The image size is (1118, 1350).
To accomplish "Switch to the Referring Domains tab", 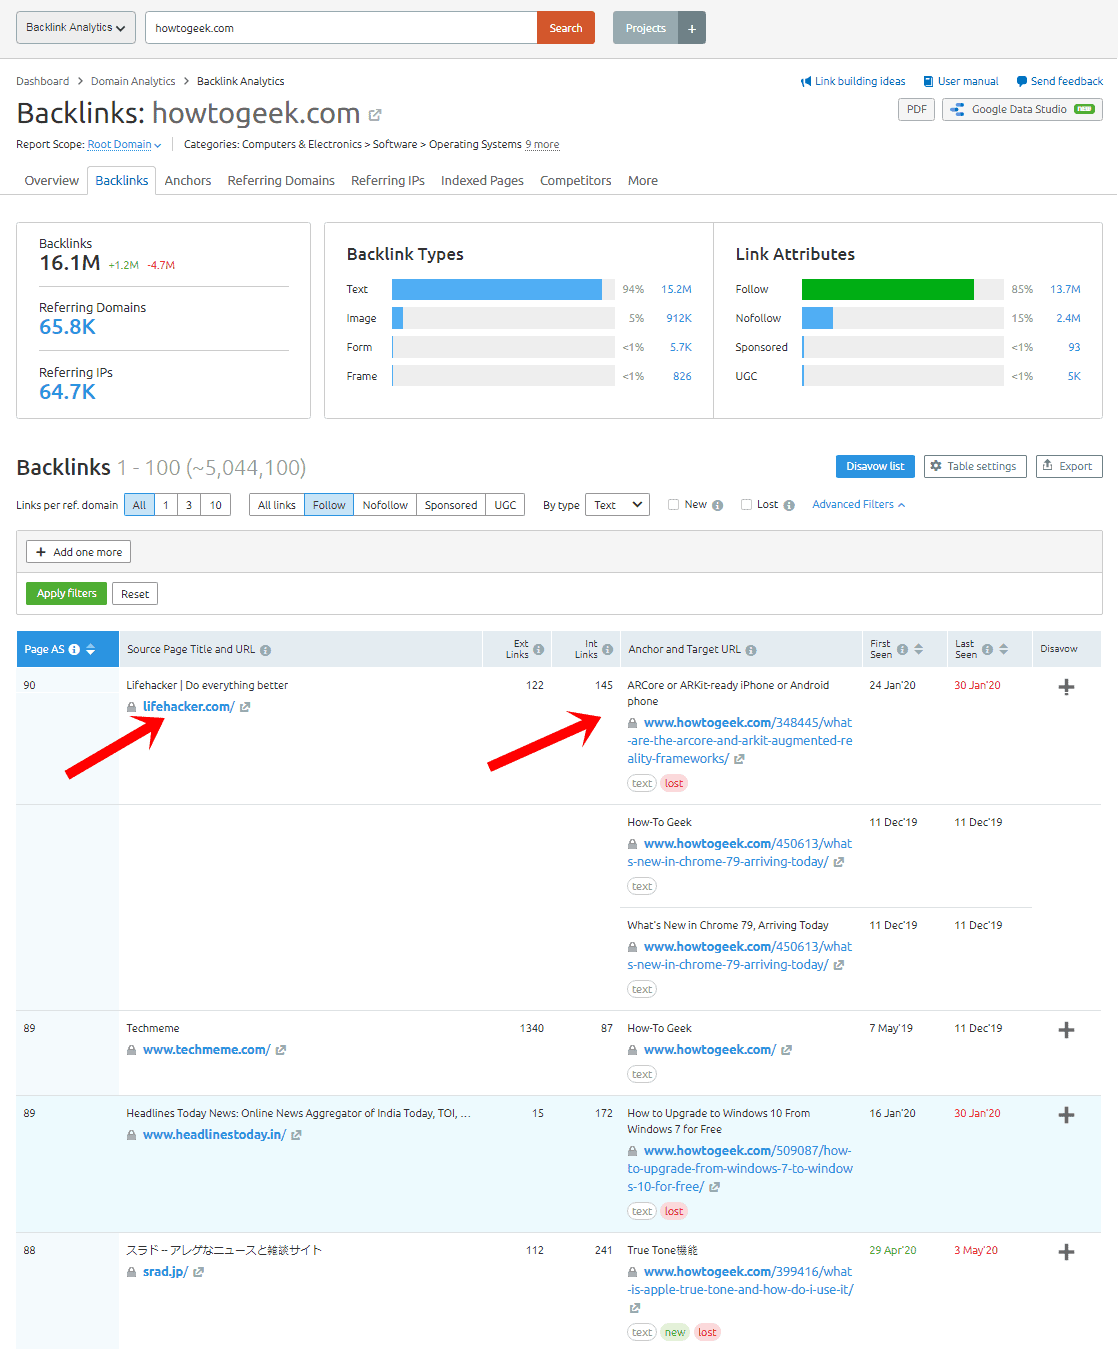I will pos(281,181).
